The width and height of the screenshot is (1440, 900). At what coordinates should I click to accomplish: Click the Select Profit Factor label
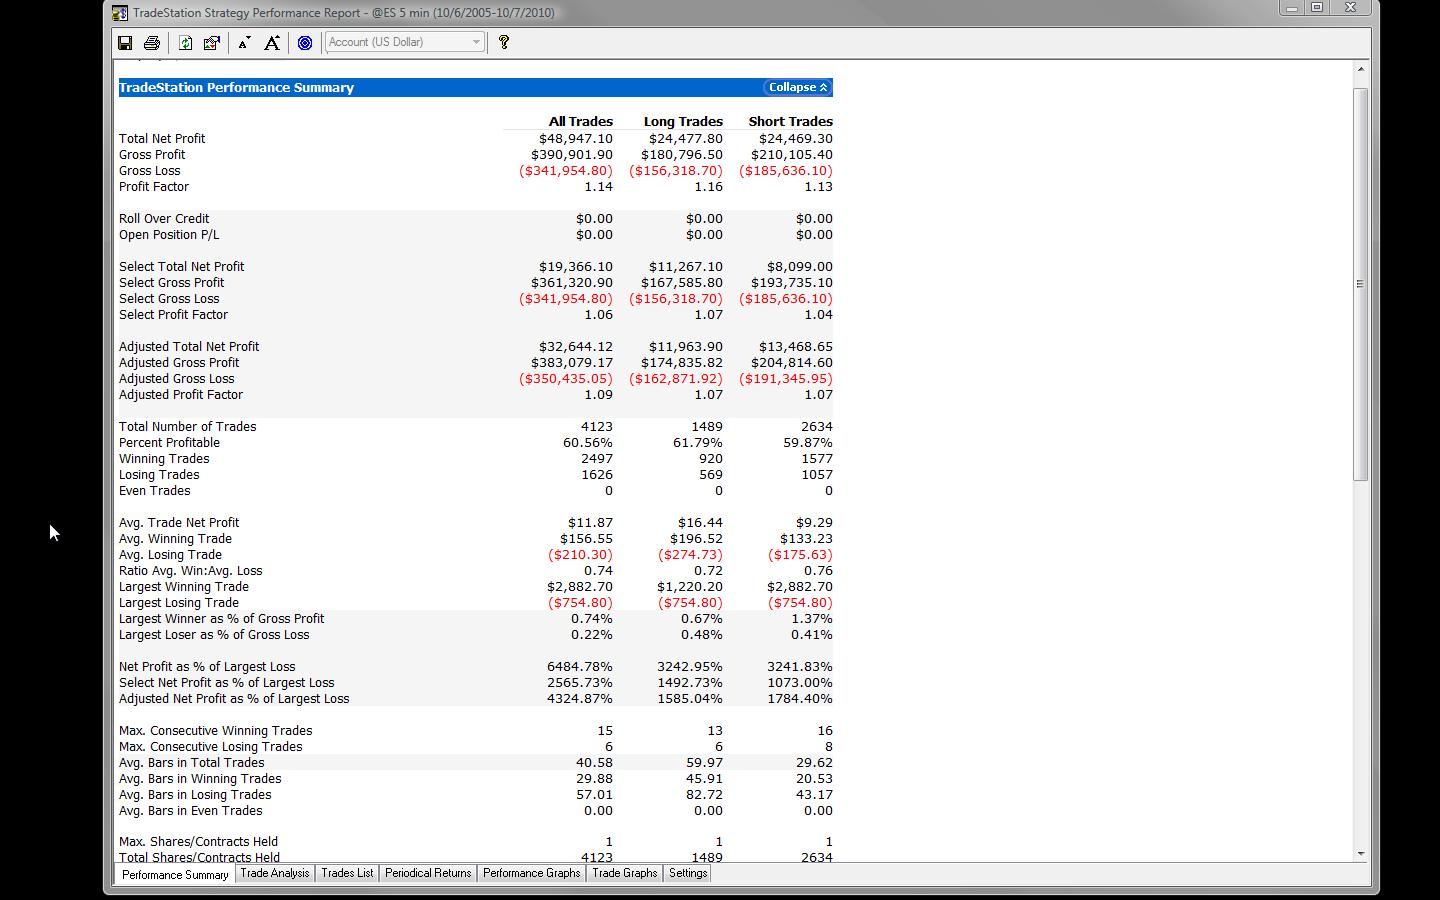[174, 315]
